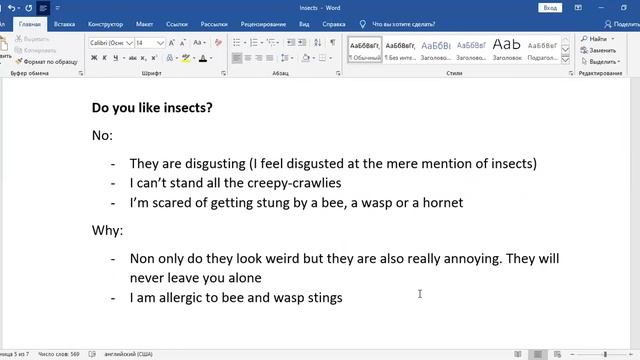The height and width of the screenshot is (360, 640).
Task: Click in the Tell Me search field
Action: [x=403, y=24]
